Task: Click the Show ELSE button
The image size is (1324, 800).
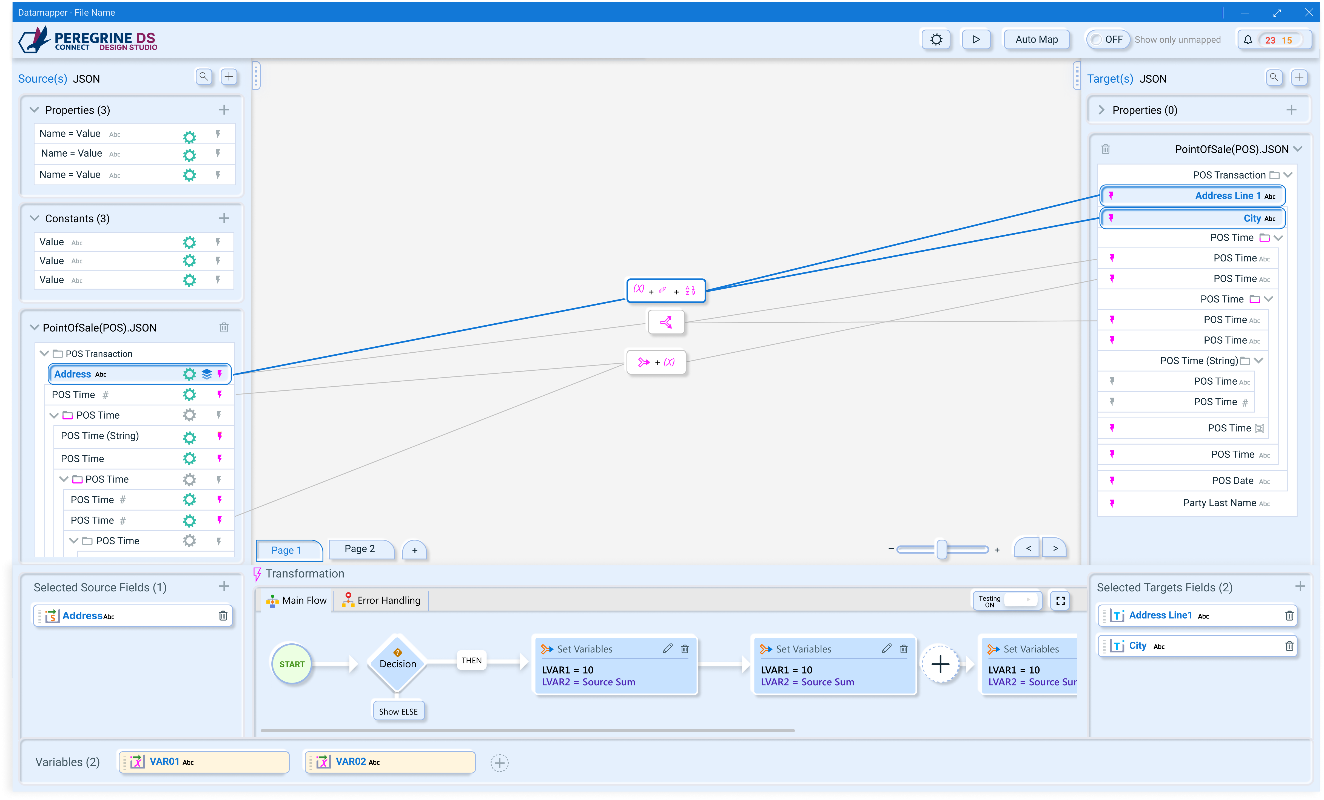Action: (397, 712)
